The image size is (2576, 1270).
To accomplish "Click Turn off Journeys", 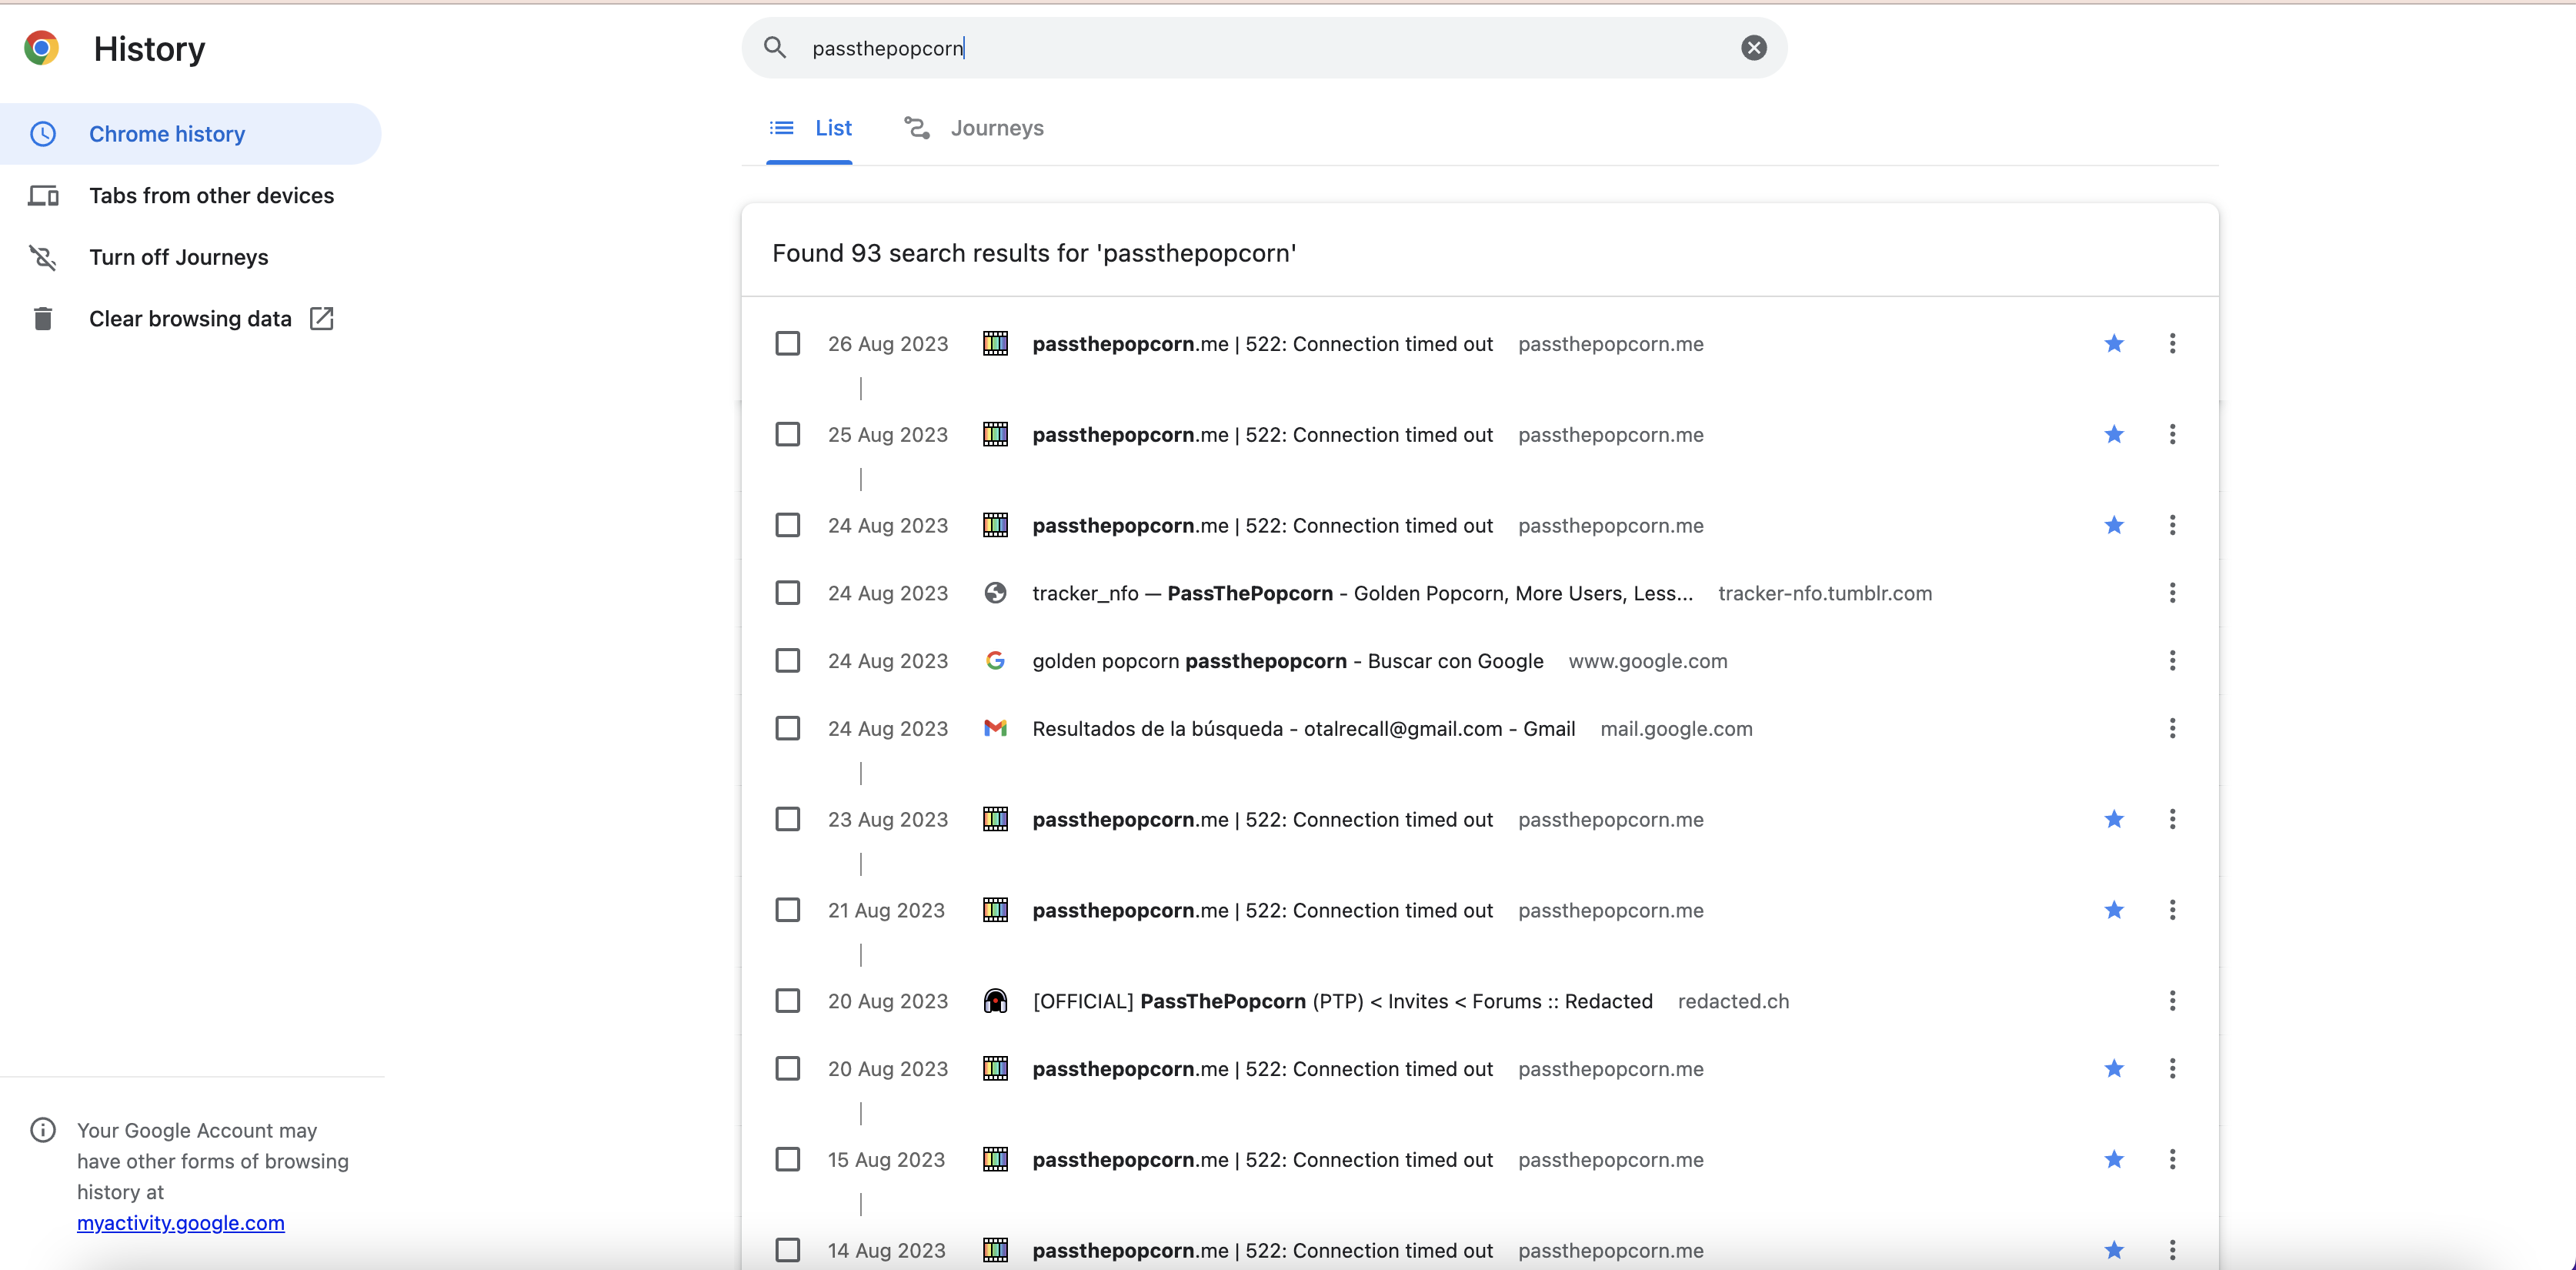I will tap(178, 257).
